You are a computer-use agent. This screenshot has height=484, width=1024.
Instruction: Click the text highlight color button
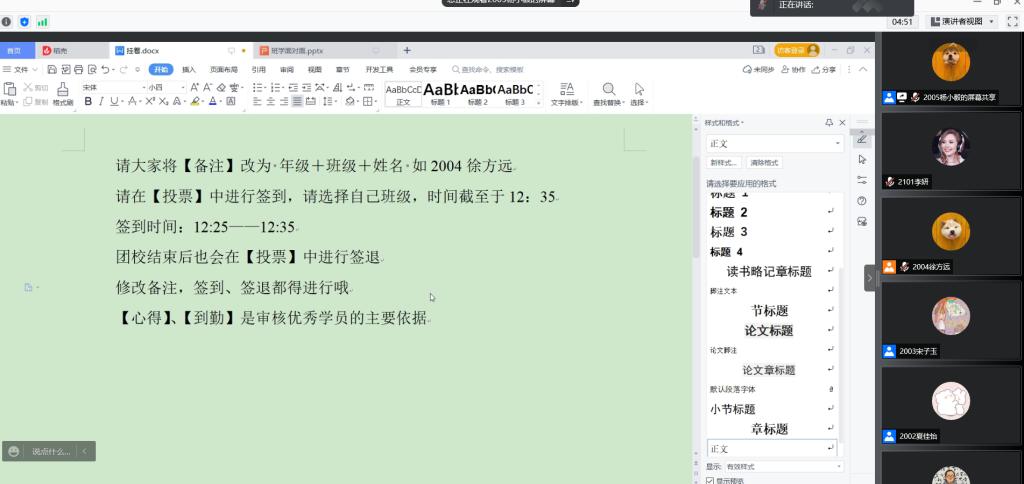tap(194, 101)
